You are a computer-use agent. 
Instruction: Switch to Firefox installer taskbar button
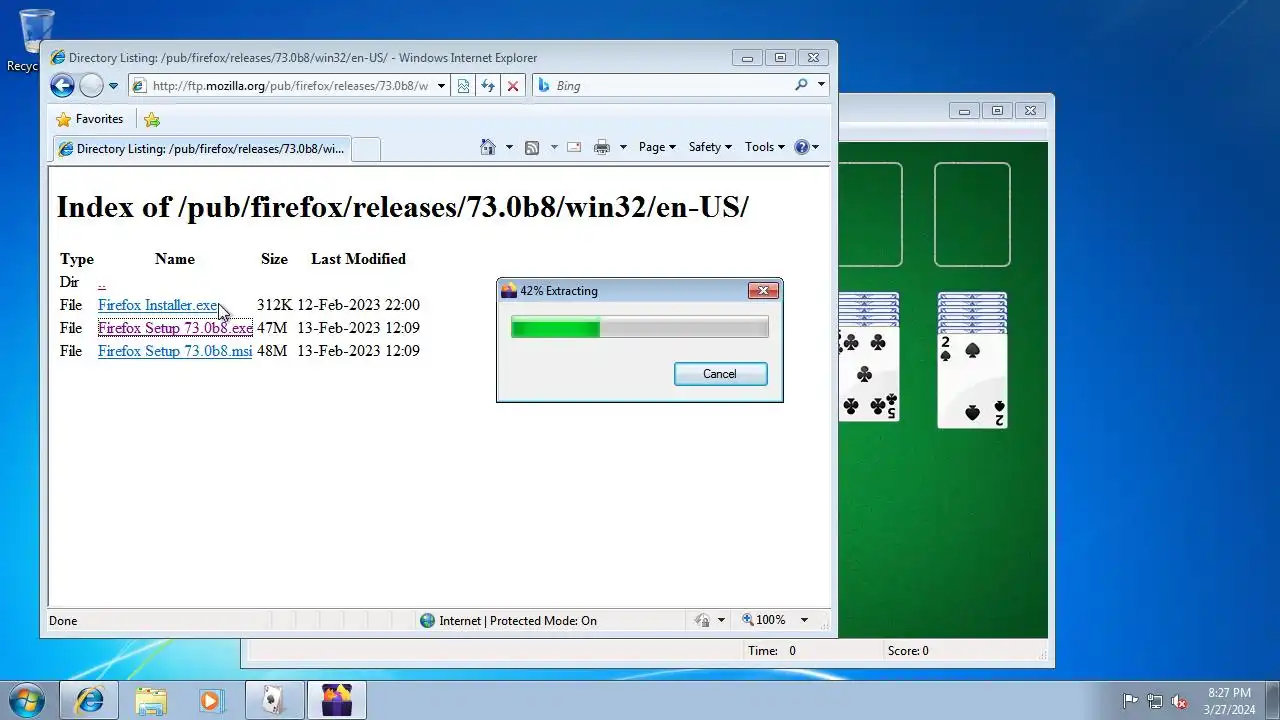point(337,701)
